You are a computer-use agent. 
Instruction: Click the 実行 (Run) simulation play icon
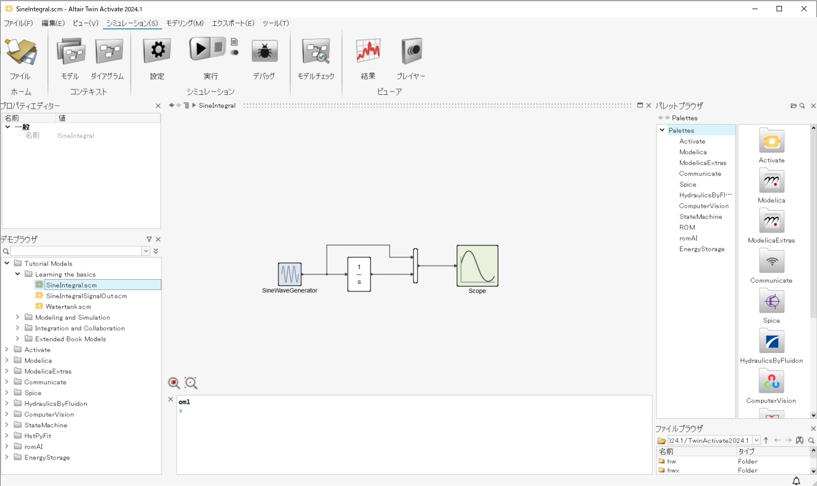pos(200,49)
